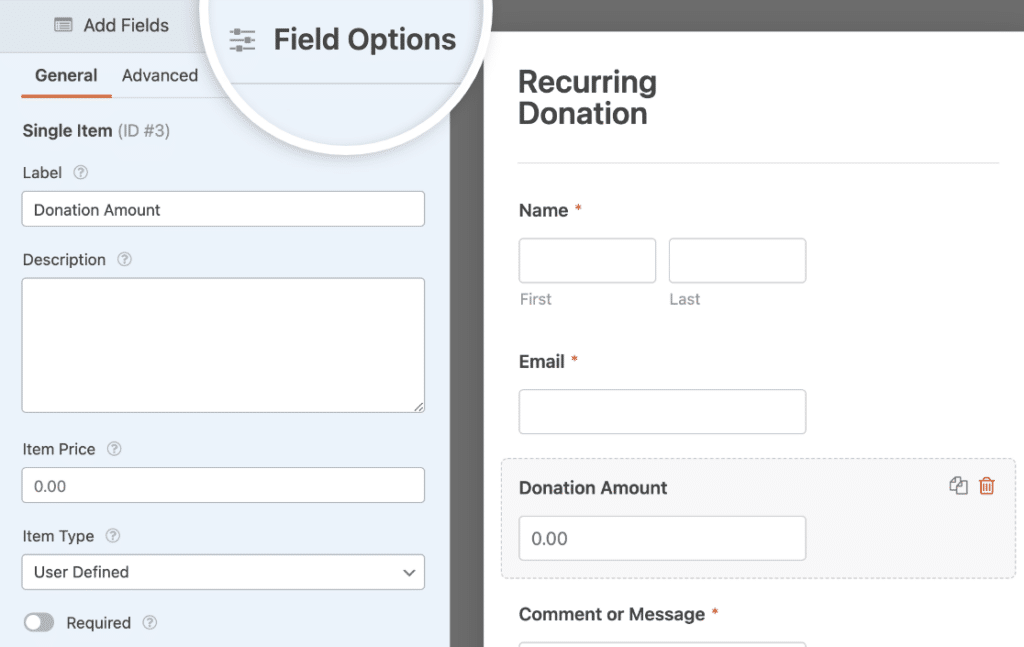Open the Add Fields panel icon
The height and width of the screenshot is (647, 1024).
[61, 25]
